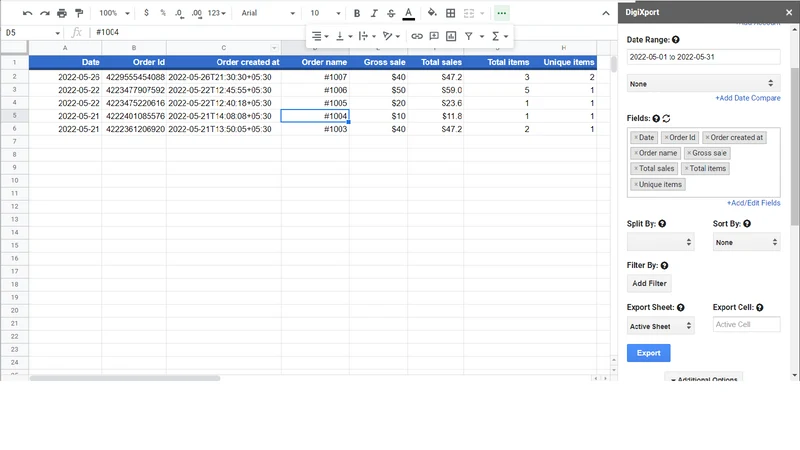The image size is (800, 450).
Task: Open the Sort By None dropdown
Action: (x=746, y=242)
